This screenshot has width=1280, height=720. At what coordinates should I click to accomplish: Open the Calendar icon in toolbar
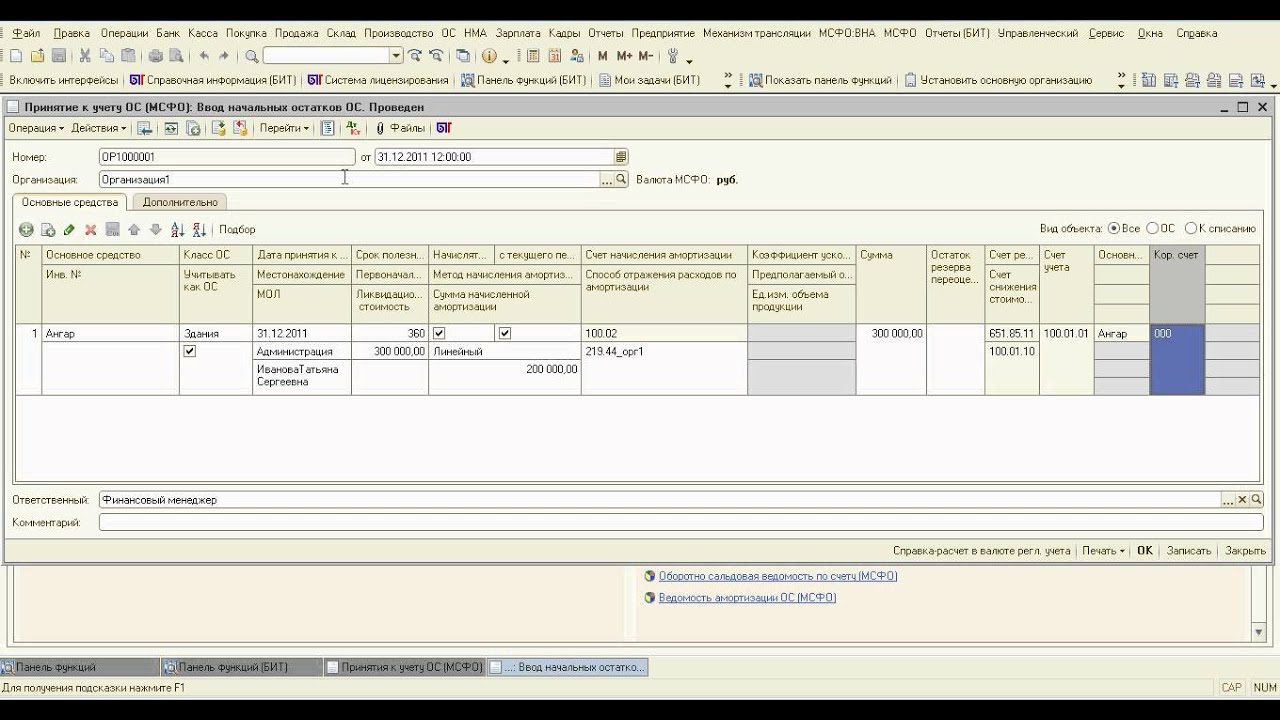click(555, 56)
